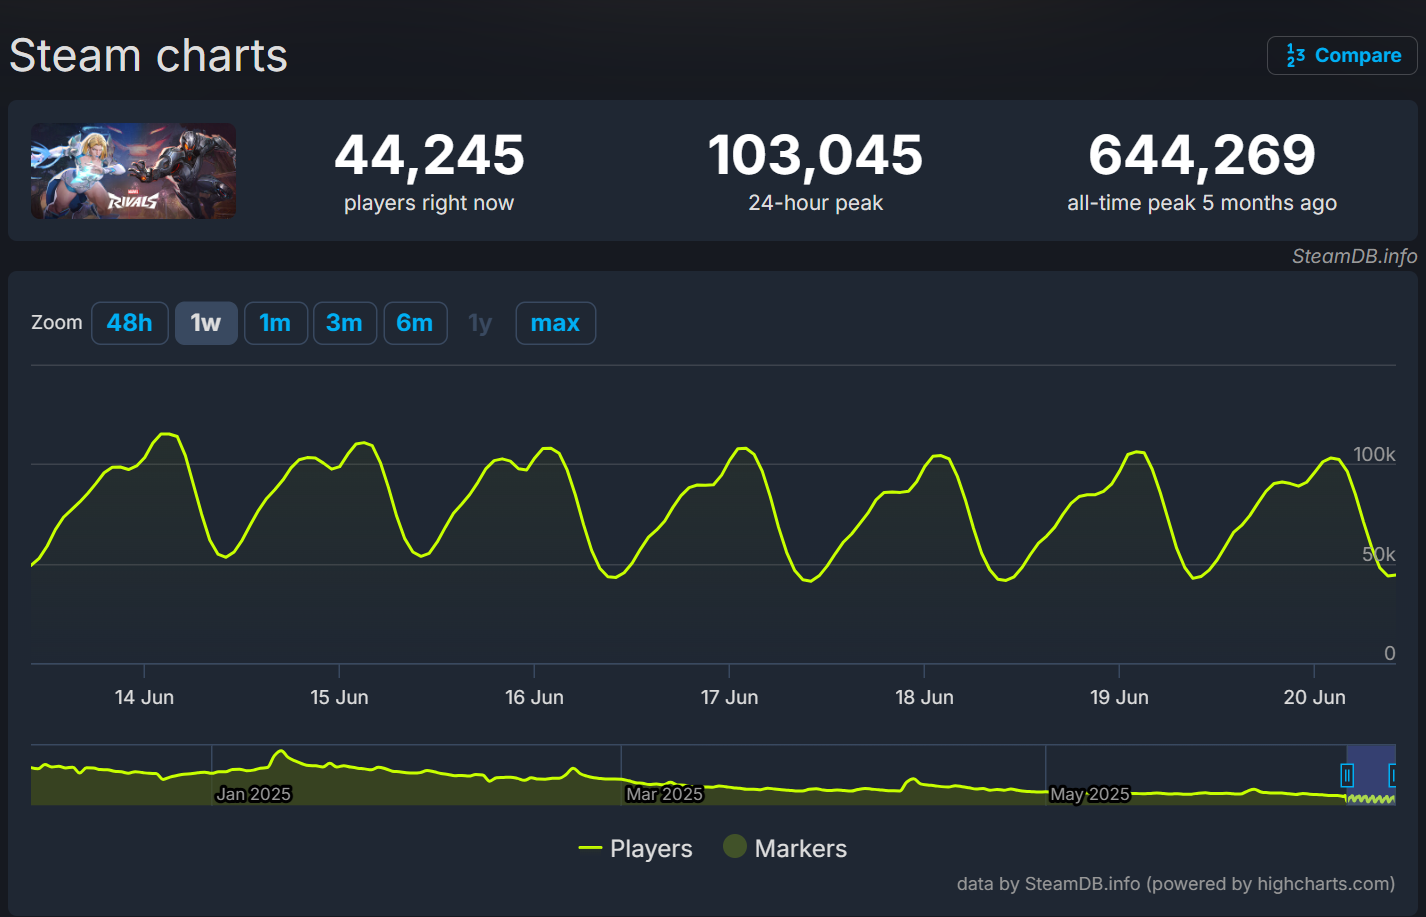Grab the right navigator range handle

(1392, 775)
